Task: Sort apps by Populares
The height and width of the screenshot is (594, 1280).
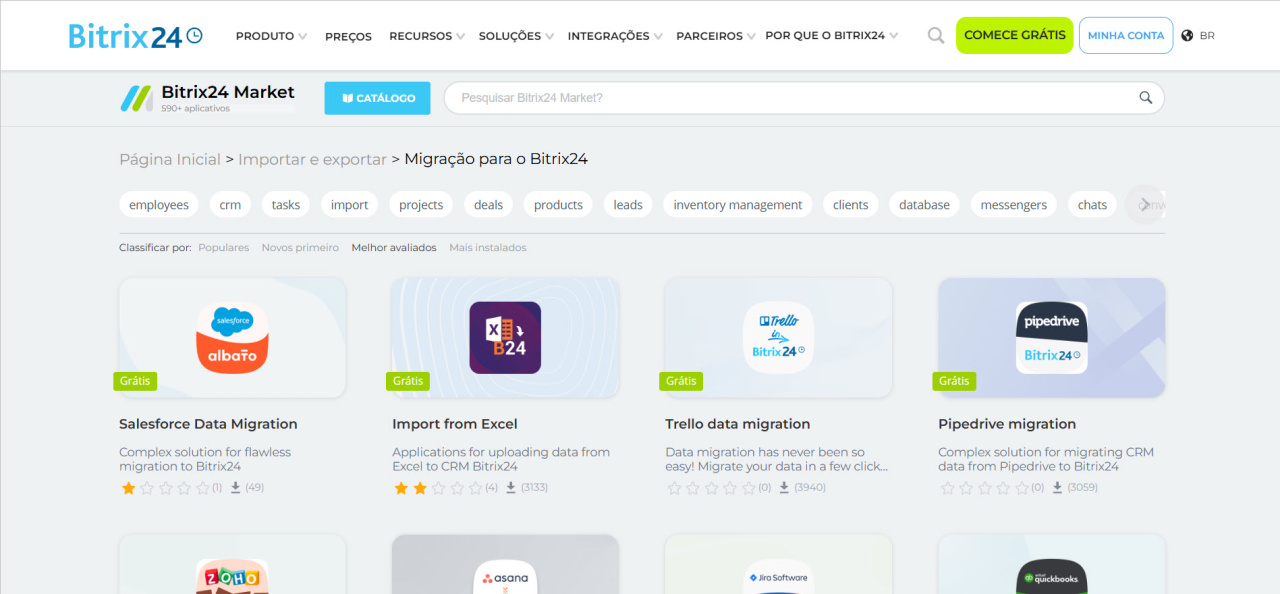Action: (x=224, y=247)
